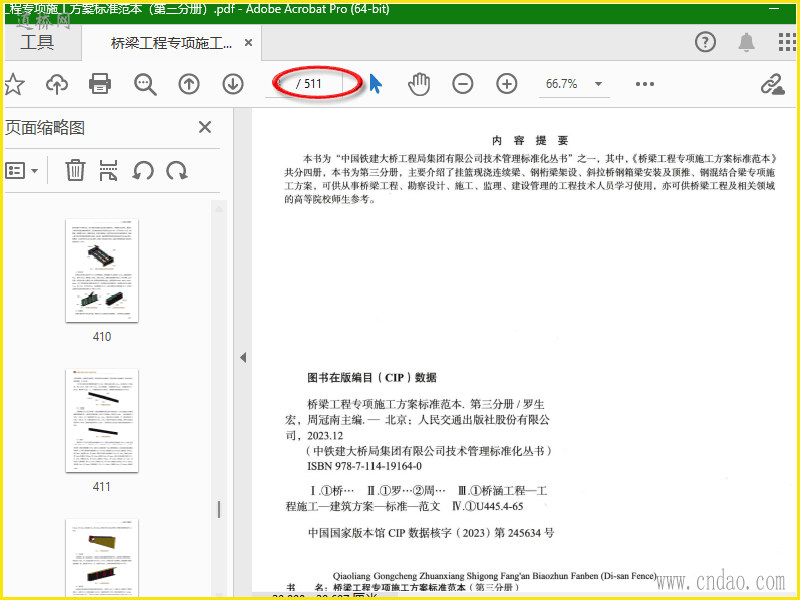Click the CIP 数据核字 (2023) 第 245634 号 line
This screenshot has width=800, height=600.
coord(431,533)
